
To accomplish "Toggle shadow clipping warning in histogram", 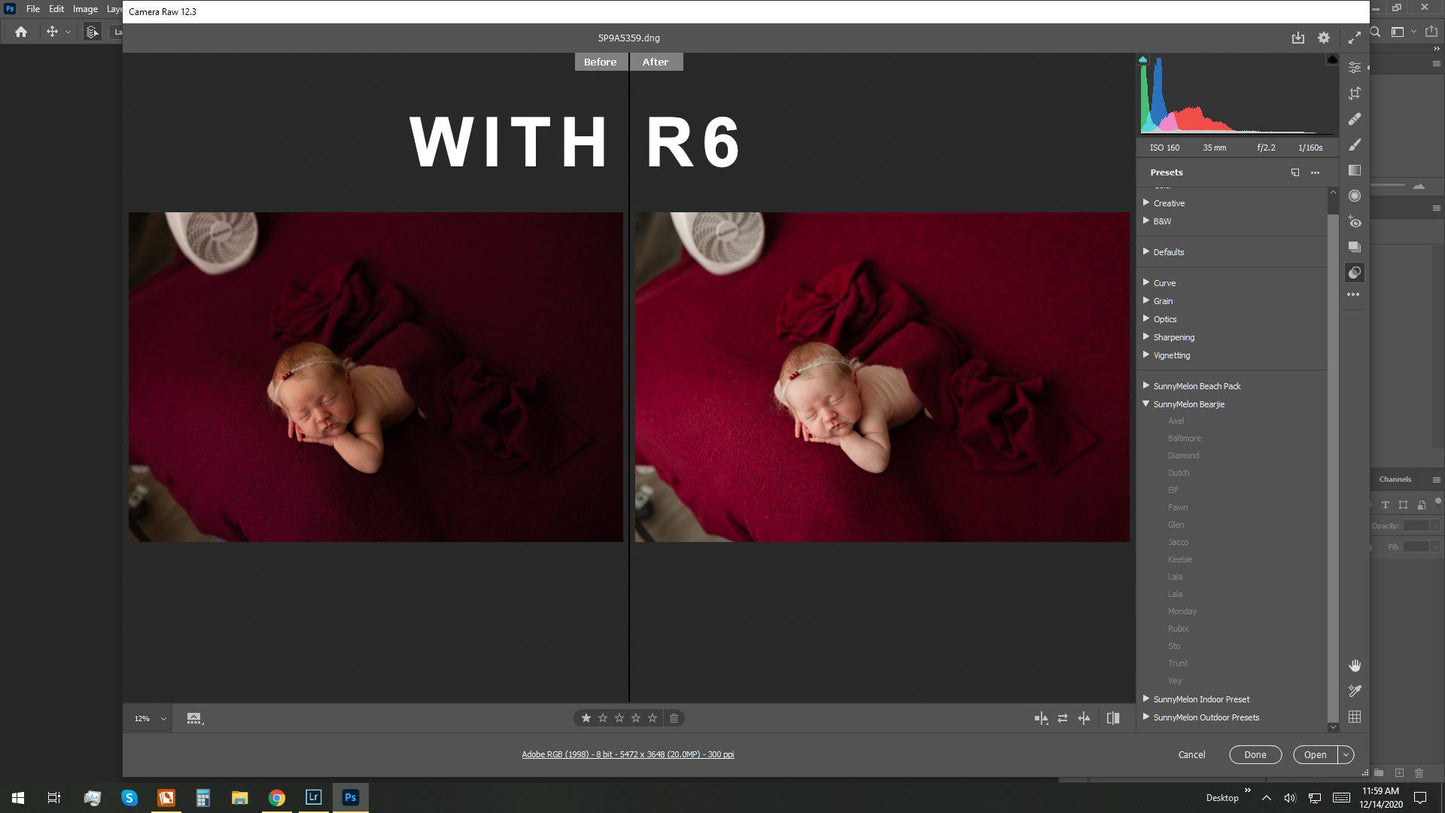I will [x=1143, y=60].
